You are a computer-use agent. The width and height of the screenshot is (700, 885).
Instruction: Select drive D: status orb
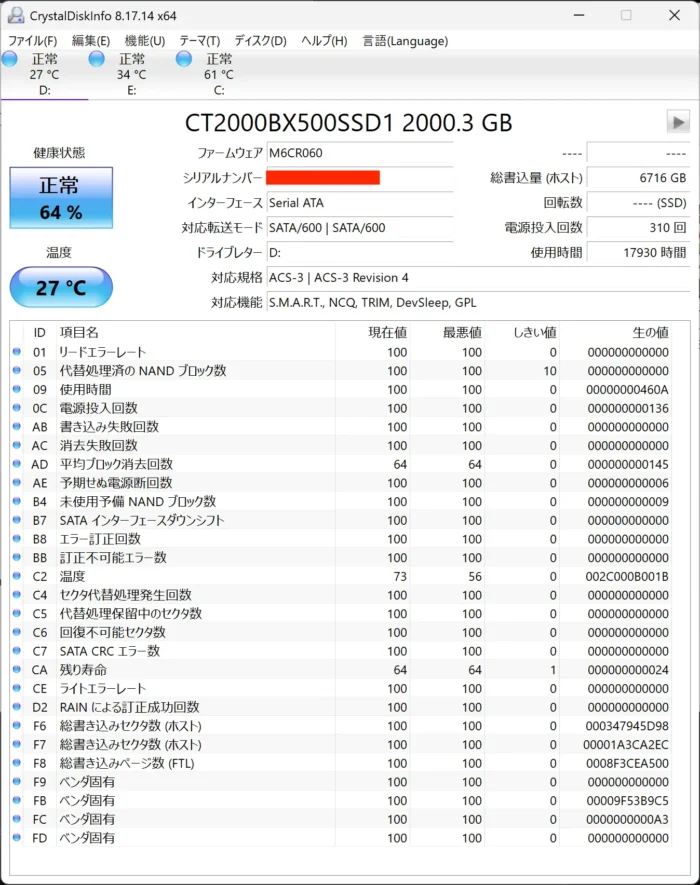tap(10, 60)
